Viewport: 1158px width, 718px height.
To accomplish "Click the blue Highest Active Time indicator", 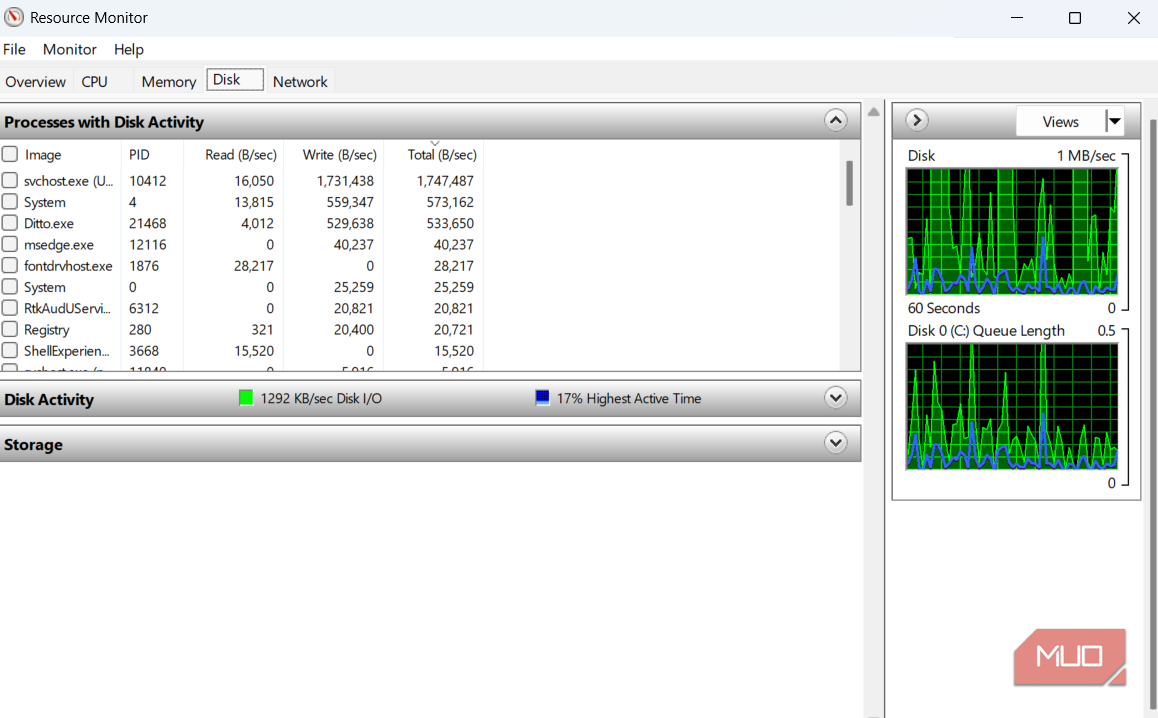I will coord(542,398).
